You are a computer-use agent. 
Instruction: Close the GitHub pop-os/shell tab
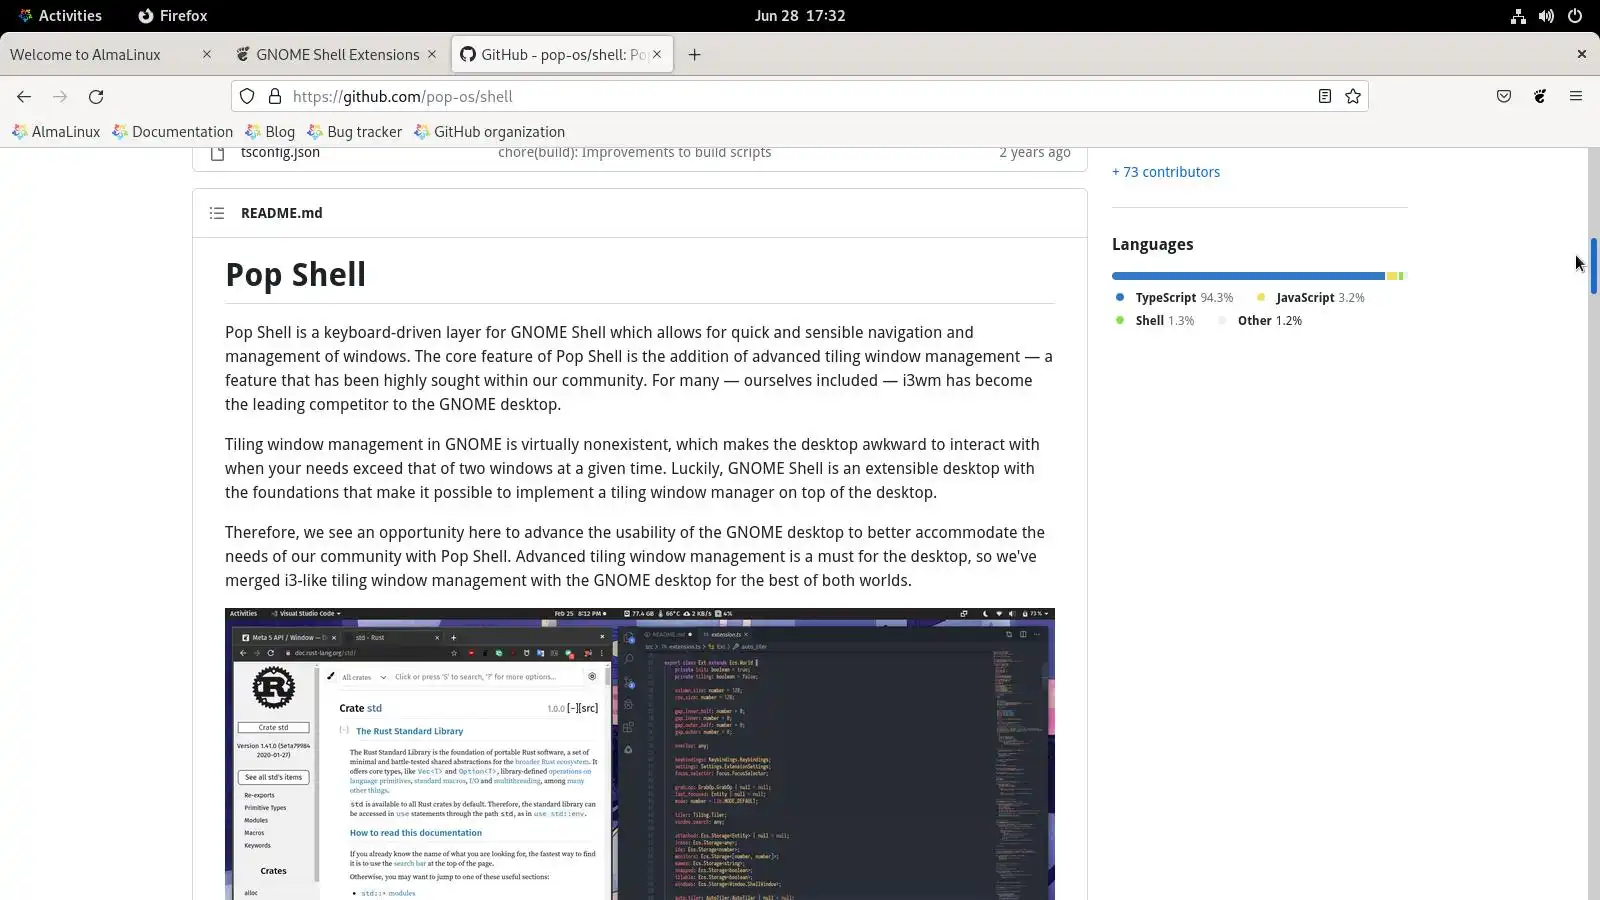(x=657, y=55)
